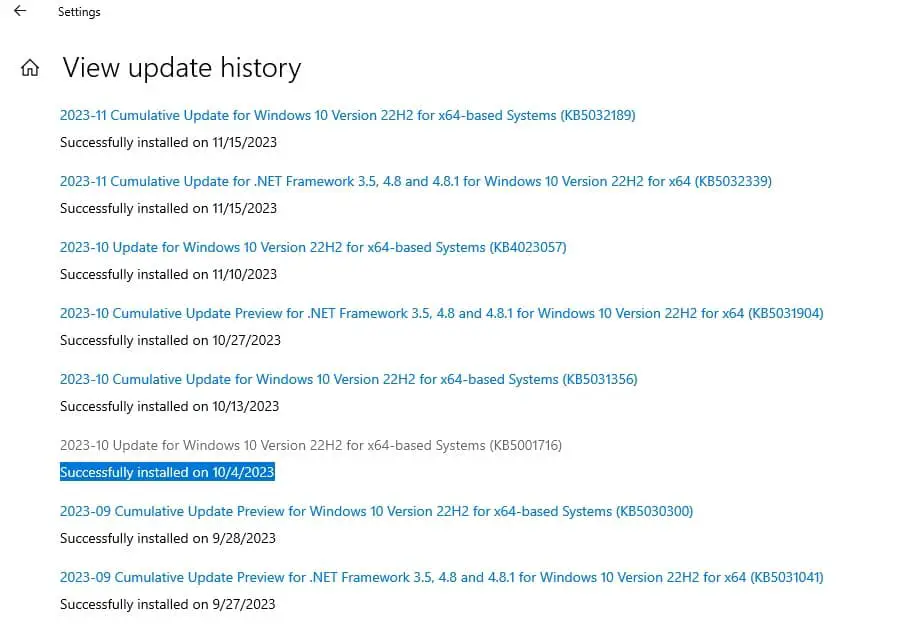The image size is (914, 624).
Task: Open KB5030300 cumulative update preview link
Action: (x=376, y=512)
